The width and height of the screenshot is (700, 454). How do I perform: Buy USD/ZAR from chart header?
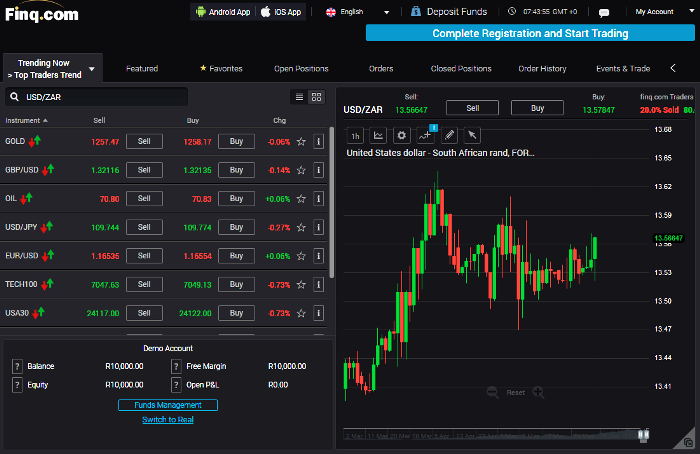pos(537,108)
